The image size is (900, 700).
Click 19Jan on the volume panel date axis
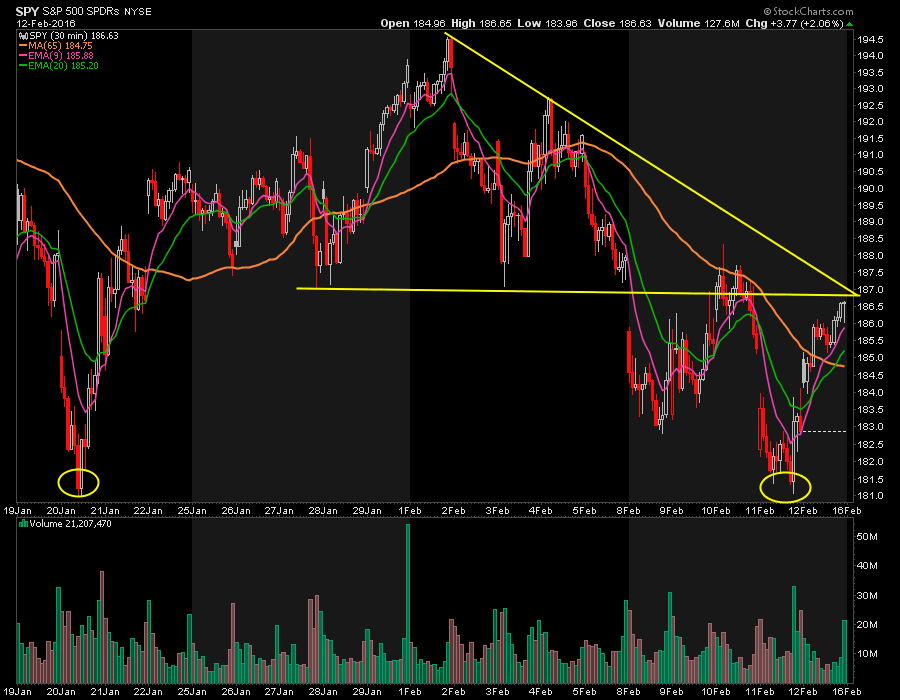point(17,691)
